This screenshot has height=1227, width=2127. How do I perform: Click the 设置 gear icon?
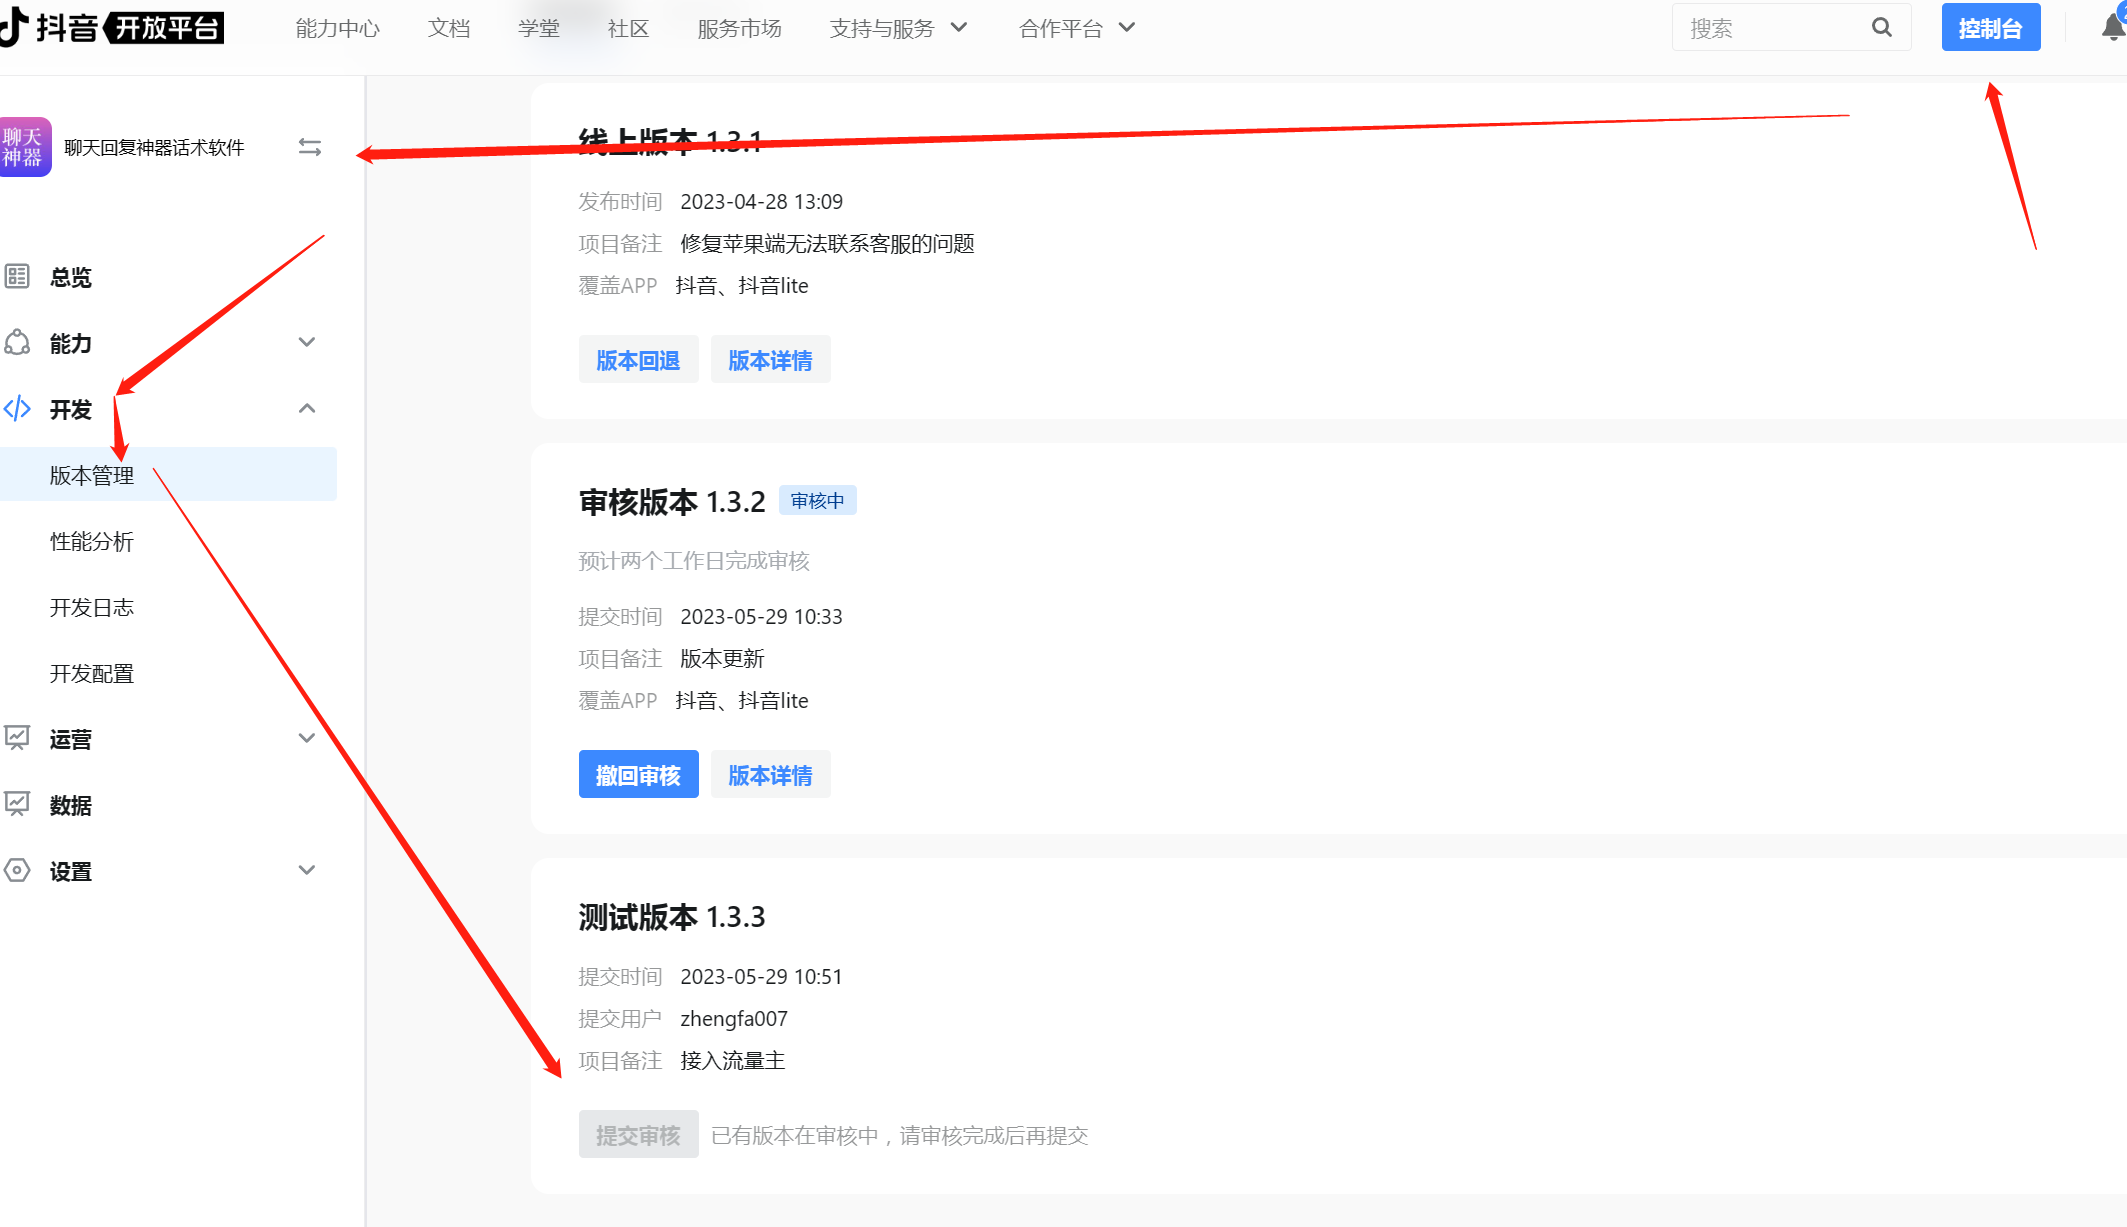tap(17, 870)
